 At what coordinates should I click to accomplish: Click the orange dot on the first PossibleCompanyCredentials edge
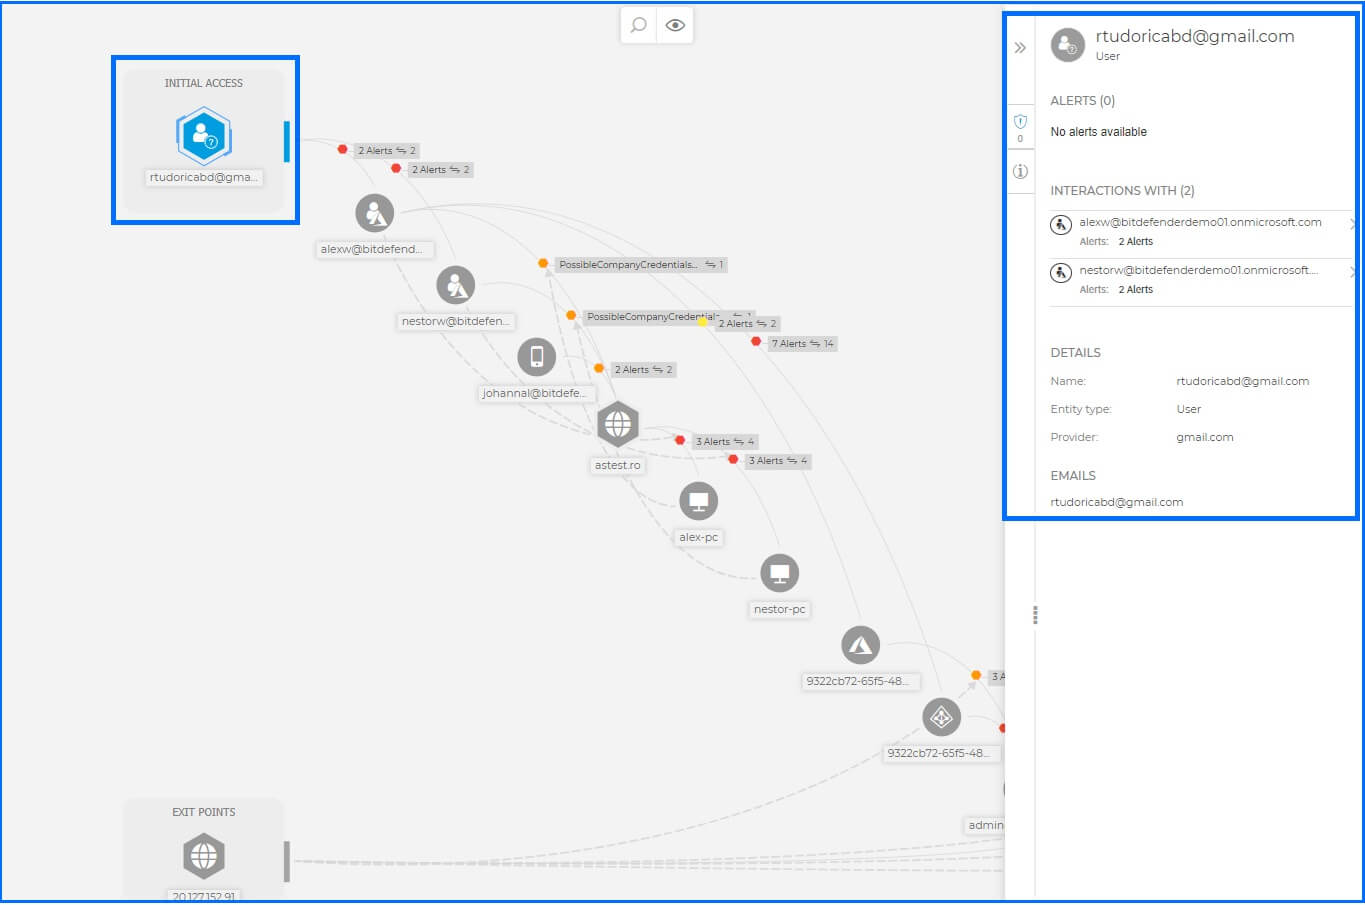coord(543,263)
